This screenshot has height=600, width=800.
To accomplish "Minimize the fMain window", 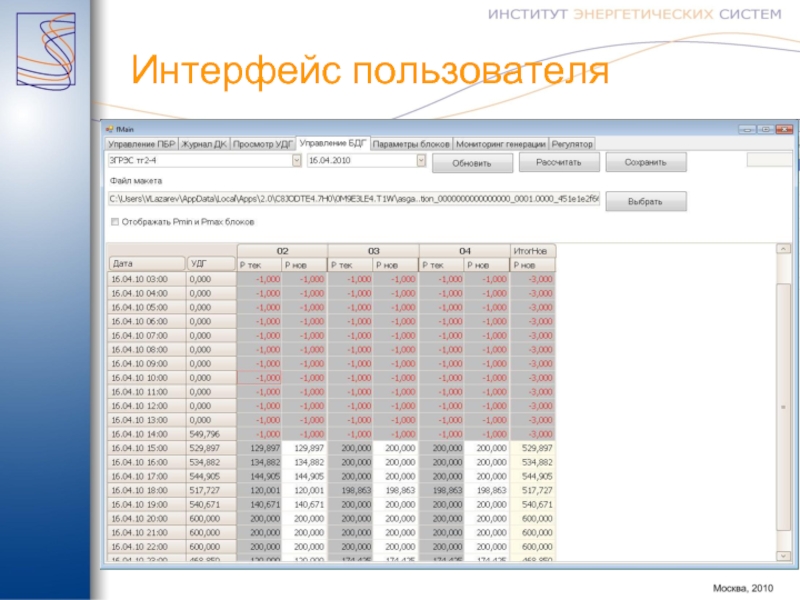I will tap(747, 130).
